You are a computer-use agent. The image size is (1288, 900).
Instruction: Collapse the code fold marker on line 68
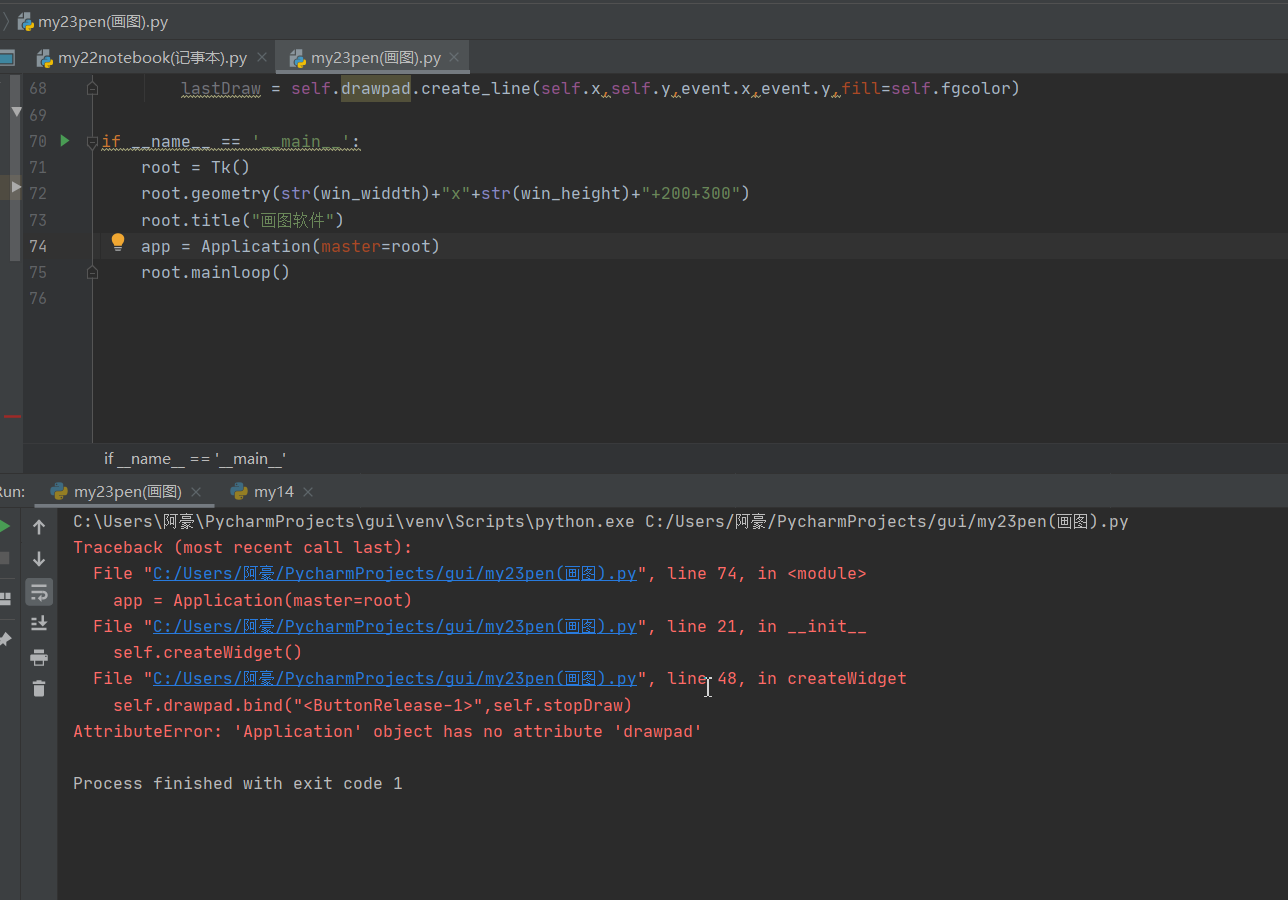point(92,88)
